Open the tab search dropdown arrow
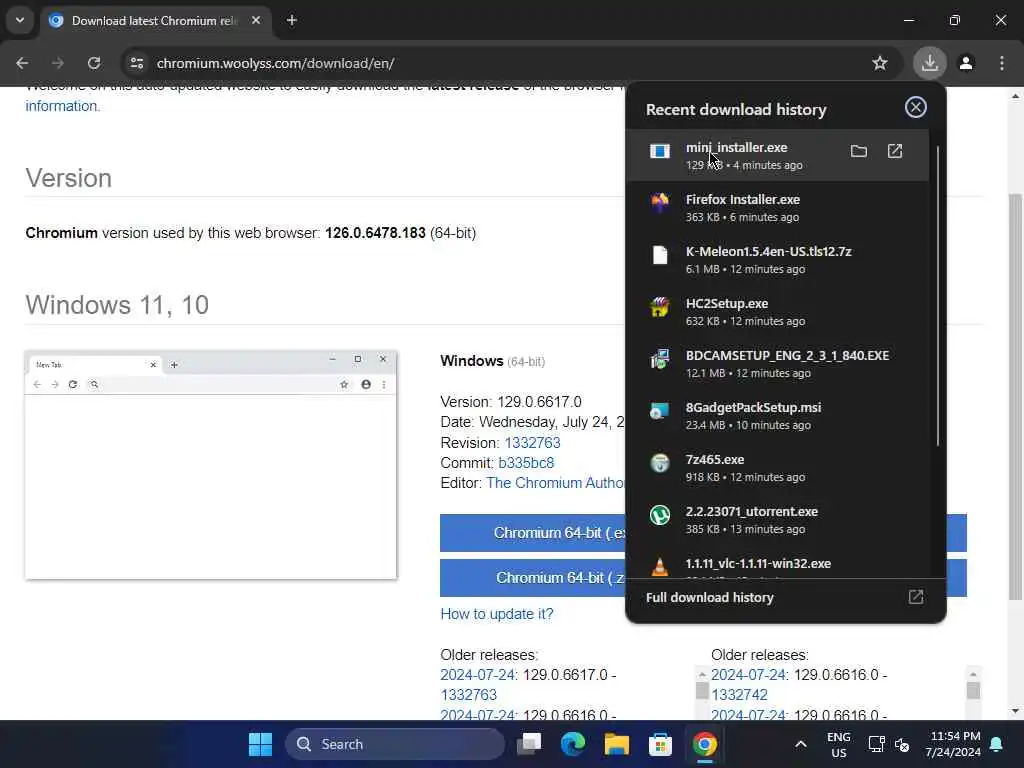The height and width of the screenshot is (768, 1024). 20,20
